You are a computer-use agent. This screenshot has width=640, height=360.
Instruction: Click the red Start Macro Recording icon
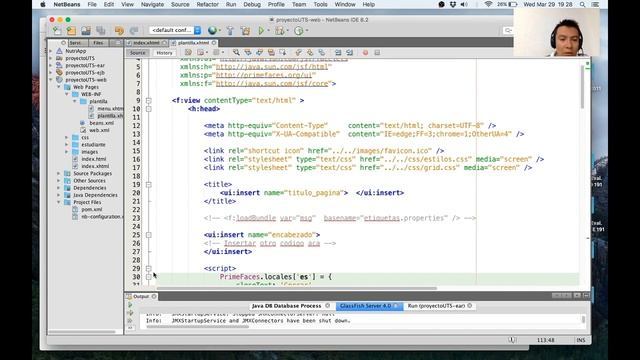[x=365, y=53]
